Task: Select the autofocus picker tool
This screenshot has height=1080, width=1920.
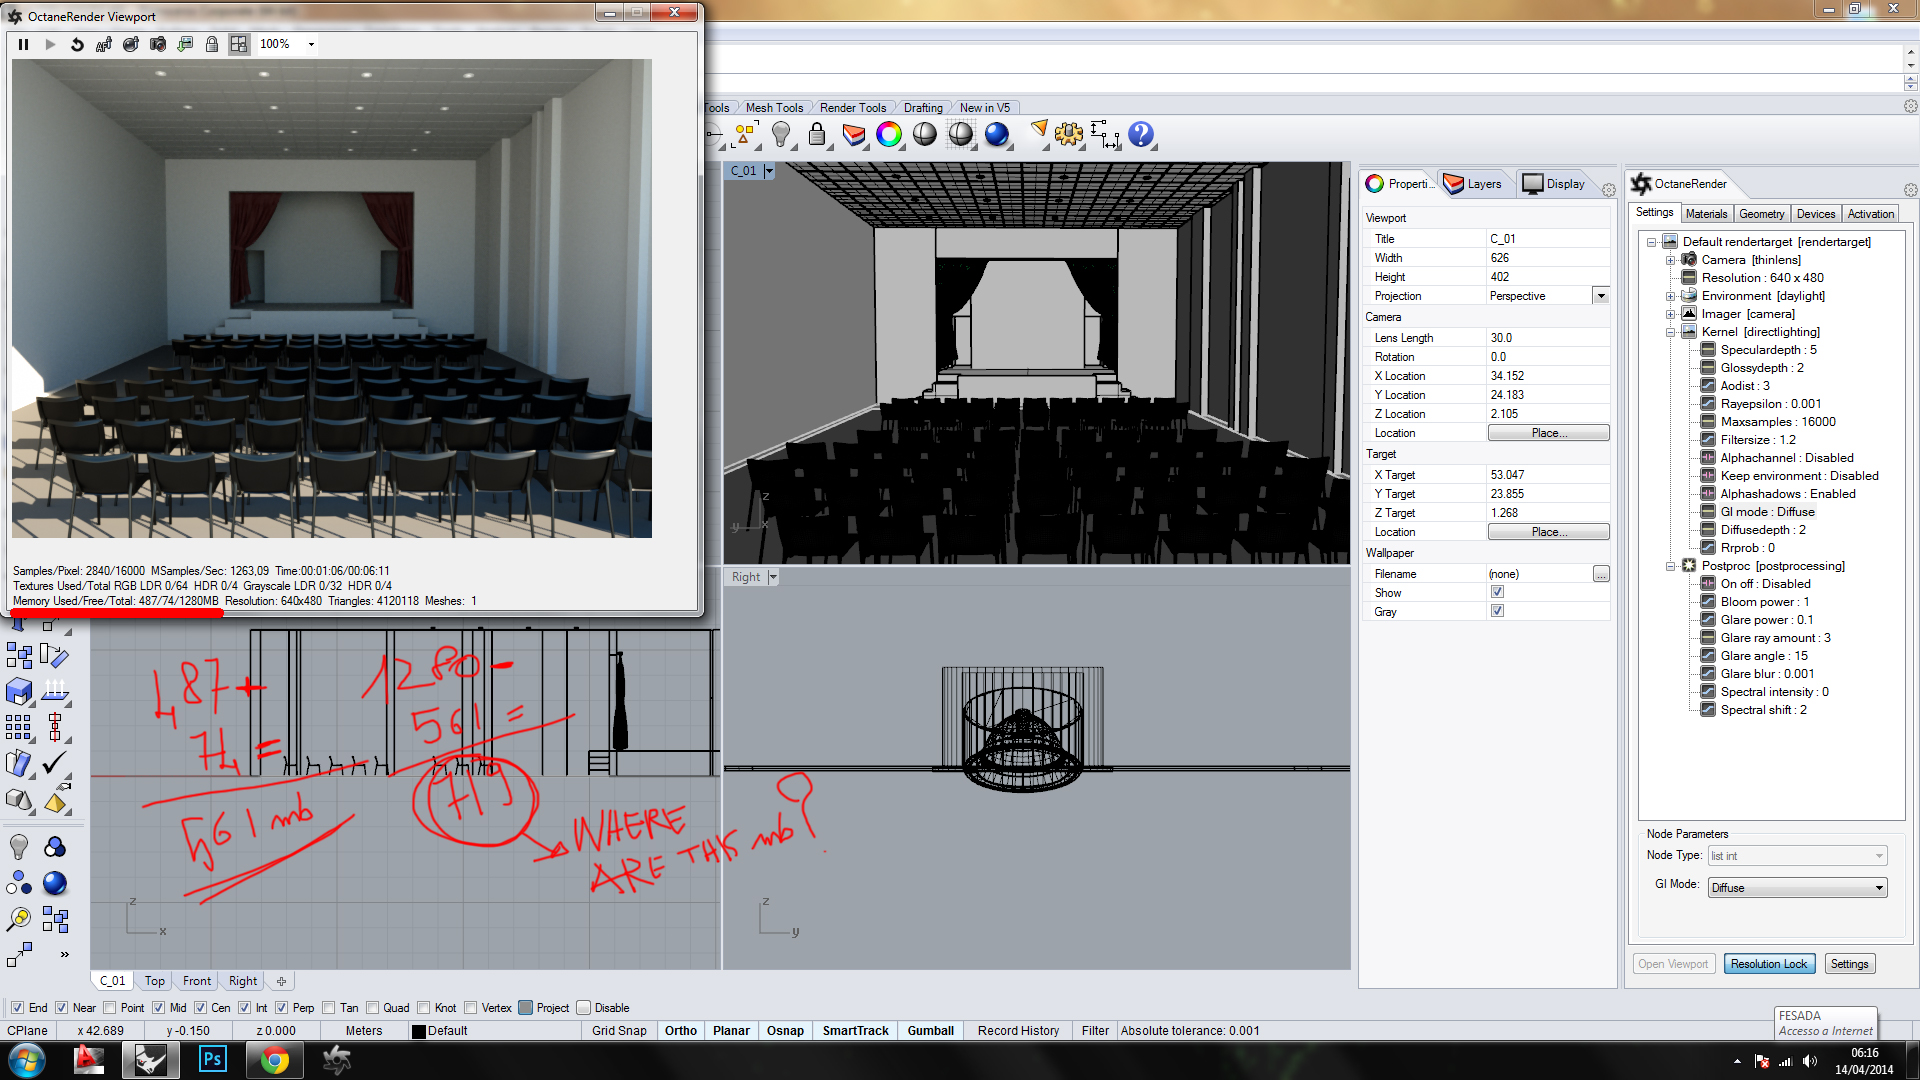Action: pyautogui.click(x=104, y=44)
